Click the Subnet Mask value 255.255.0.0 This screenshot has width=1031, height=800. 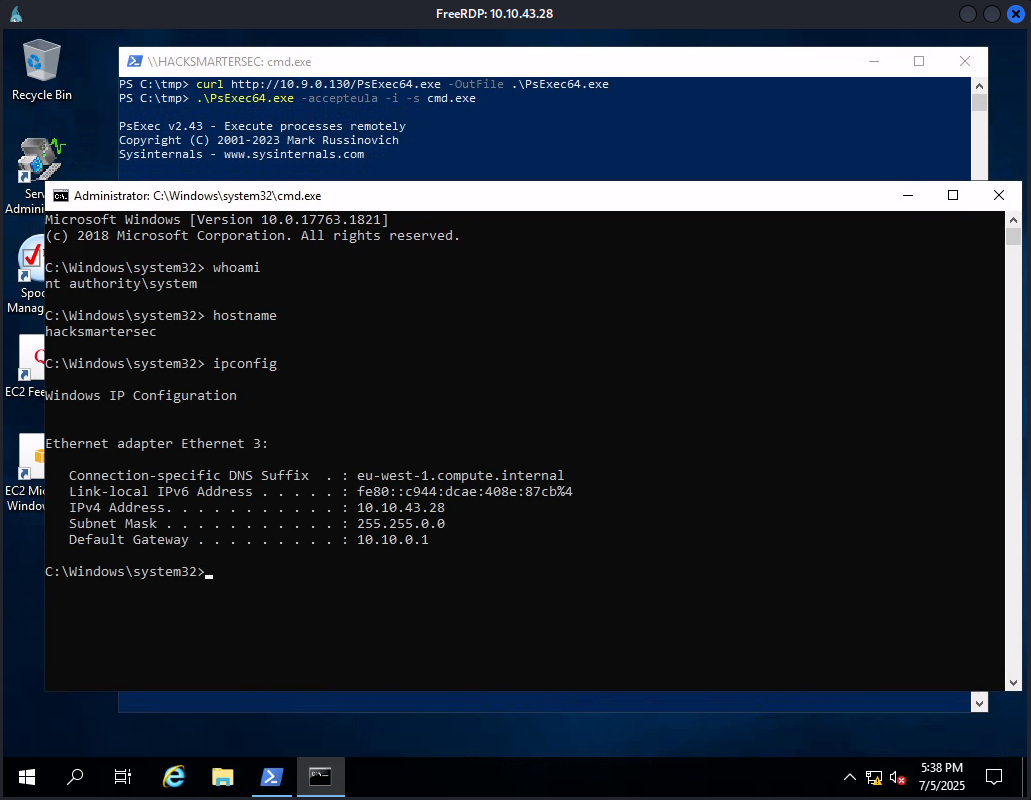(x=401, y=524)
